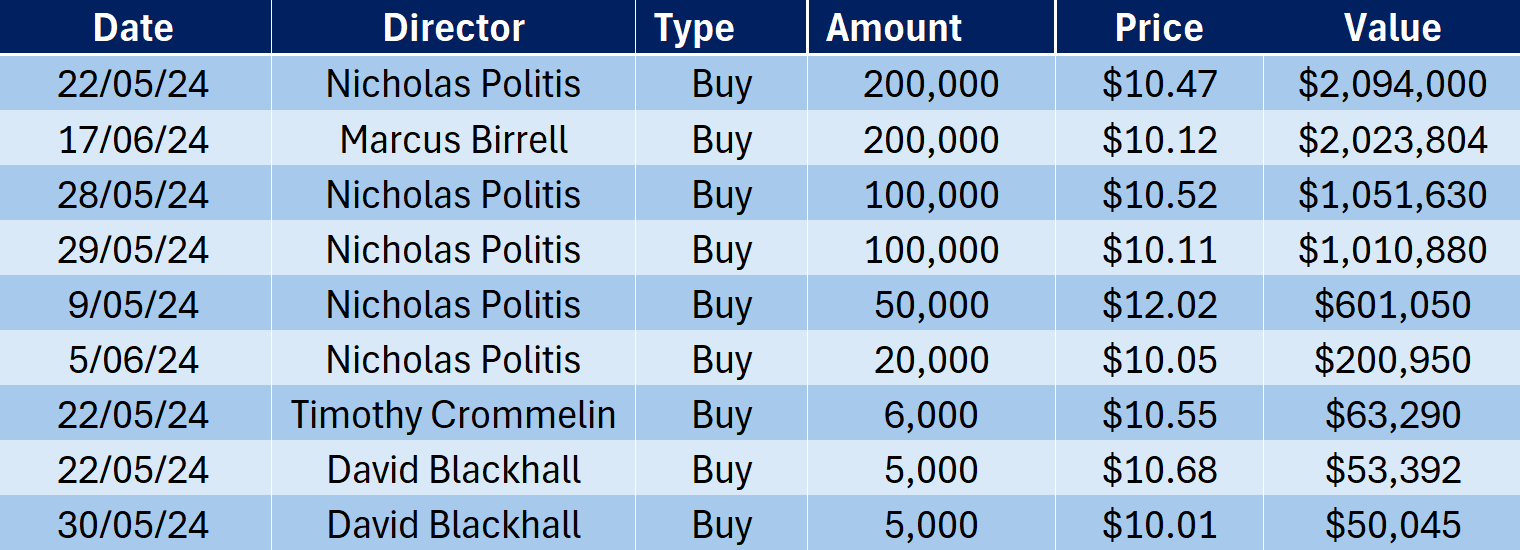Click the Date column header
Viewport: 1520px width, 550px height.
[133, 28]
